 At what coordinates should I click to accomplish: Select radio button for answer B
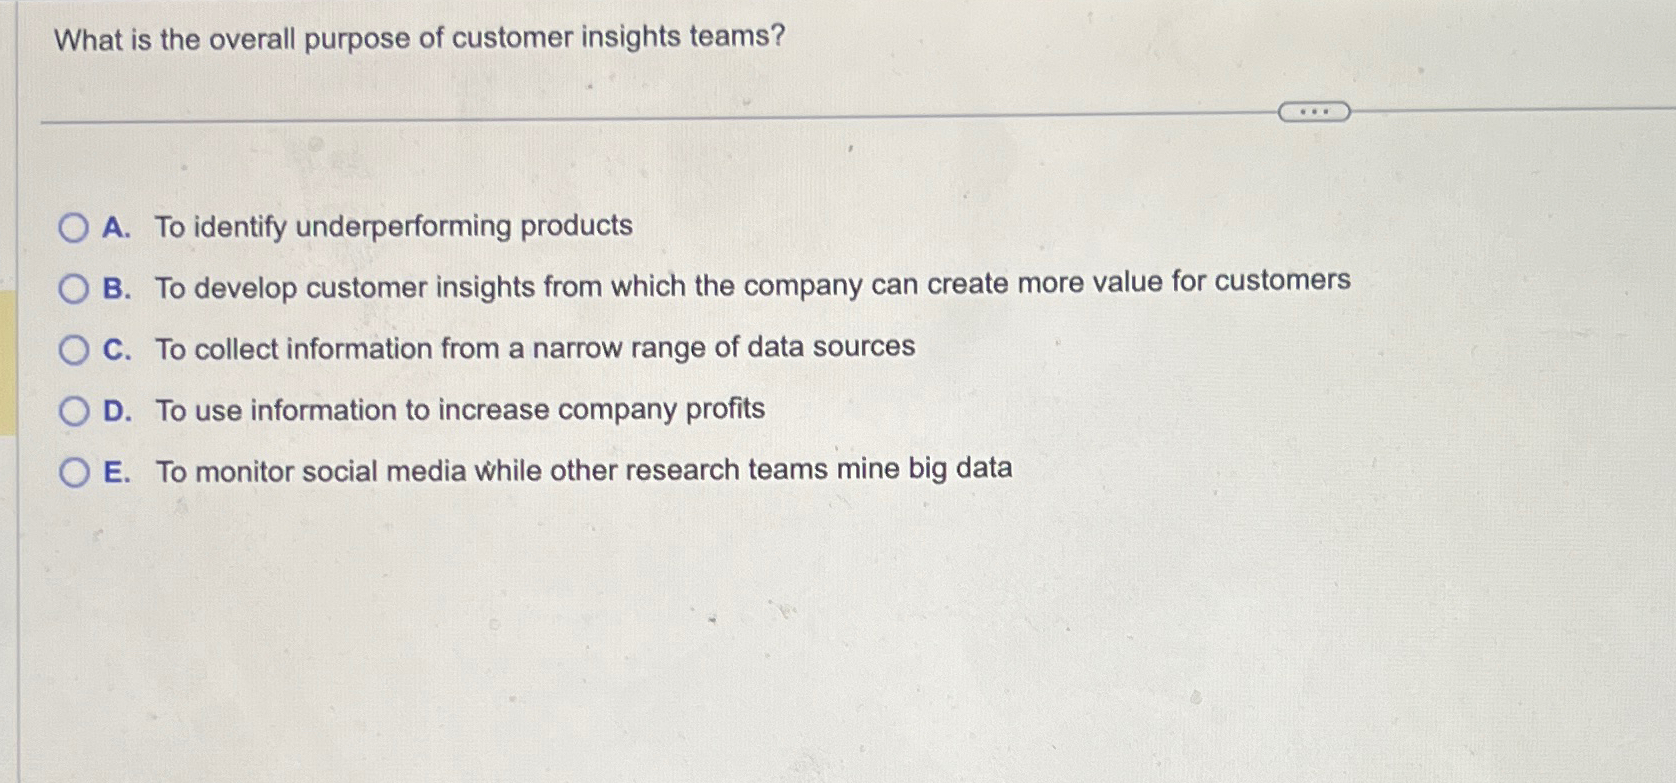73,289
